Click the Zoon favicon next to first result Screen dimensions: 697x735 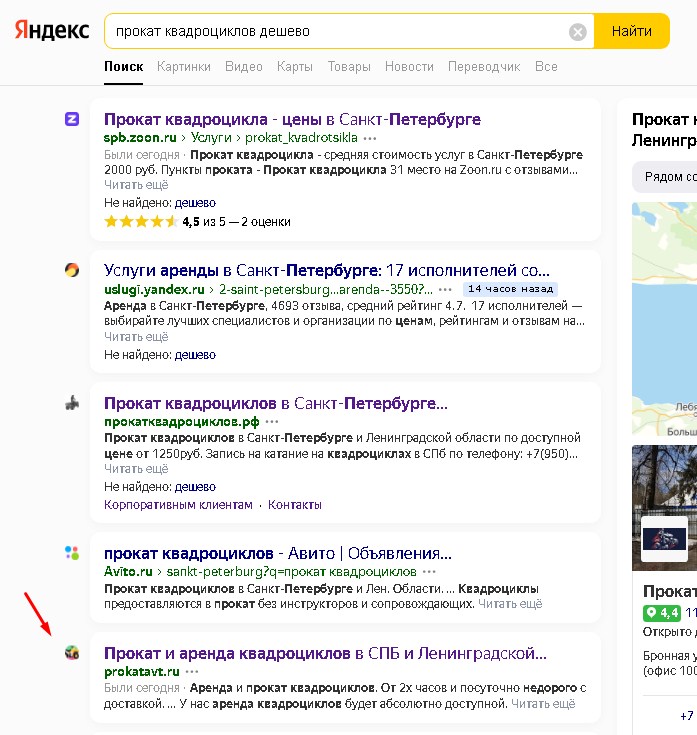[x=72, y=119]
